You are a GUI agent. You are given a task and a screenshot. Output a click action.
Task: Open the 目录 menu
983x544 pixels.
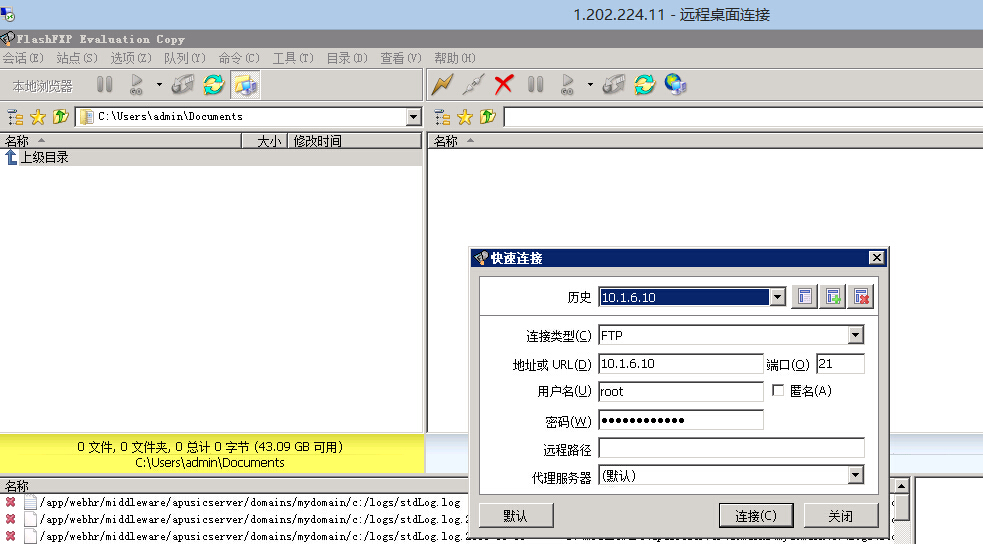coord(347,58)
